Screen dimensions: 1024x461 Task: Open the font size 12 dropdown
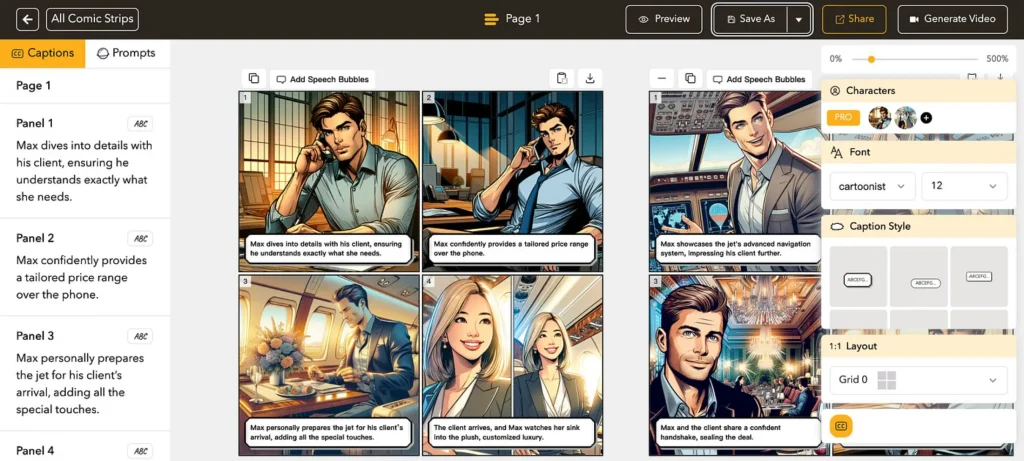(x=964, y=186)
